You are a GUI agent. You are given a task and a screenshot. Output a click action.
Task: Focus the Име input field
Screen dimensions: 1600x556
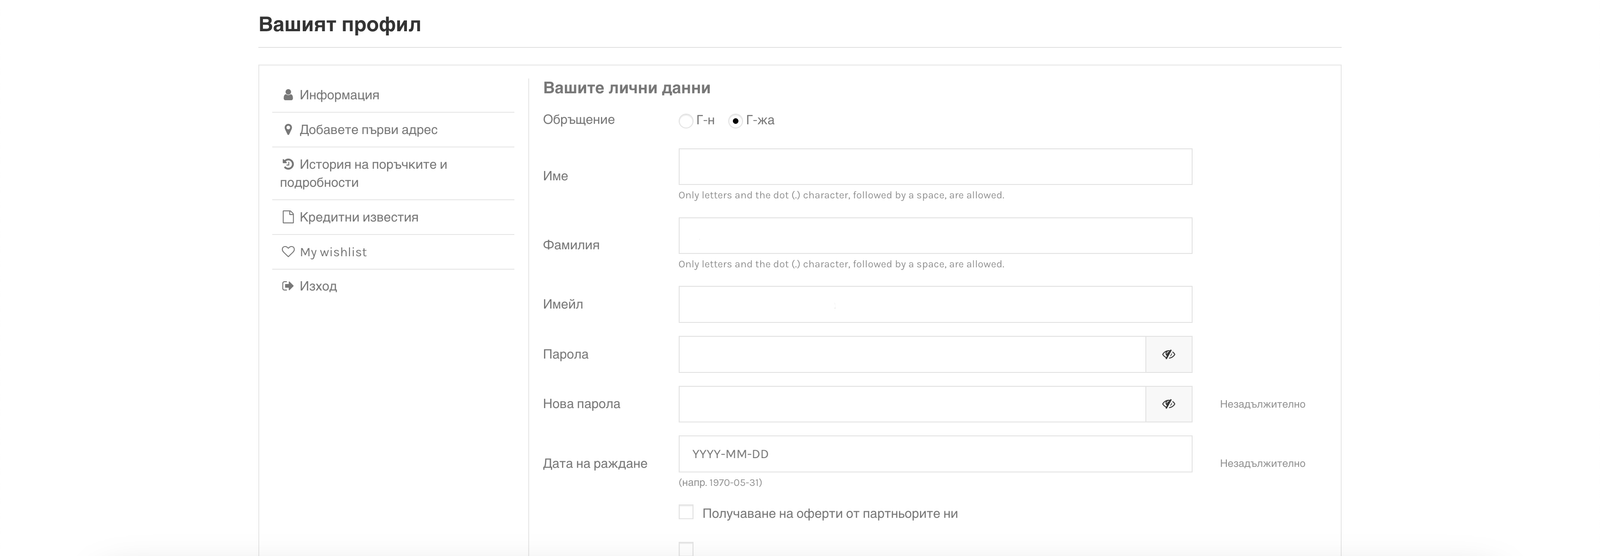tap(935, 167)
